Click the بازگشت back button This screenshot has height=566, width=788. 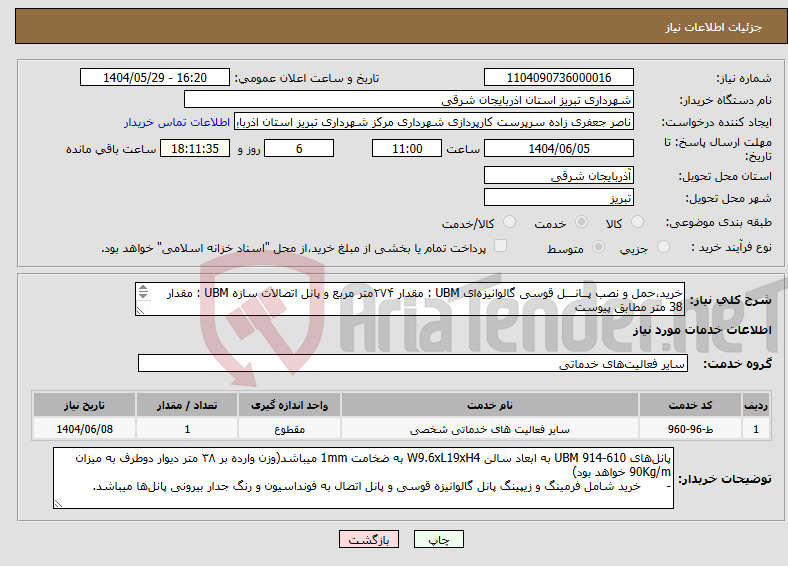click(x=369, y=539)
